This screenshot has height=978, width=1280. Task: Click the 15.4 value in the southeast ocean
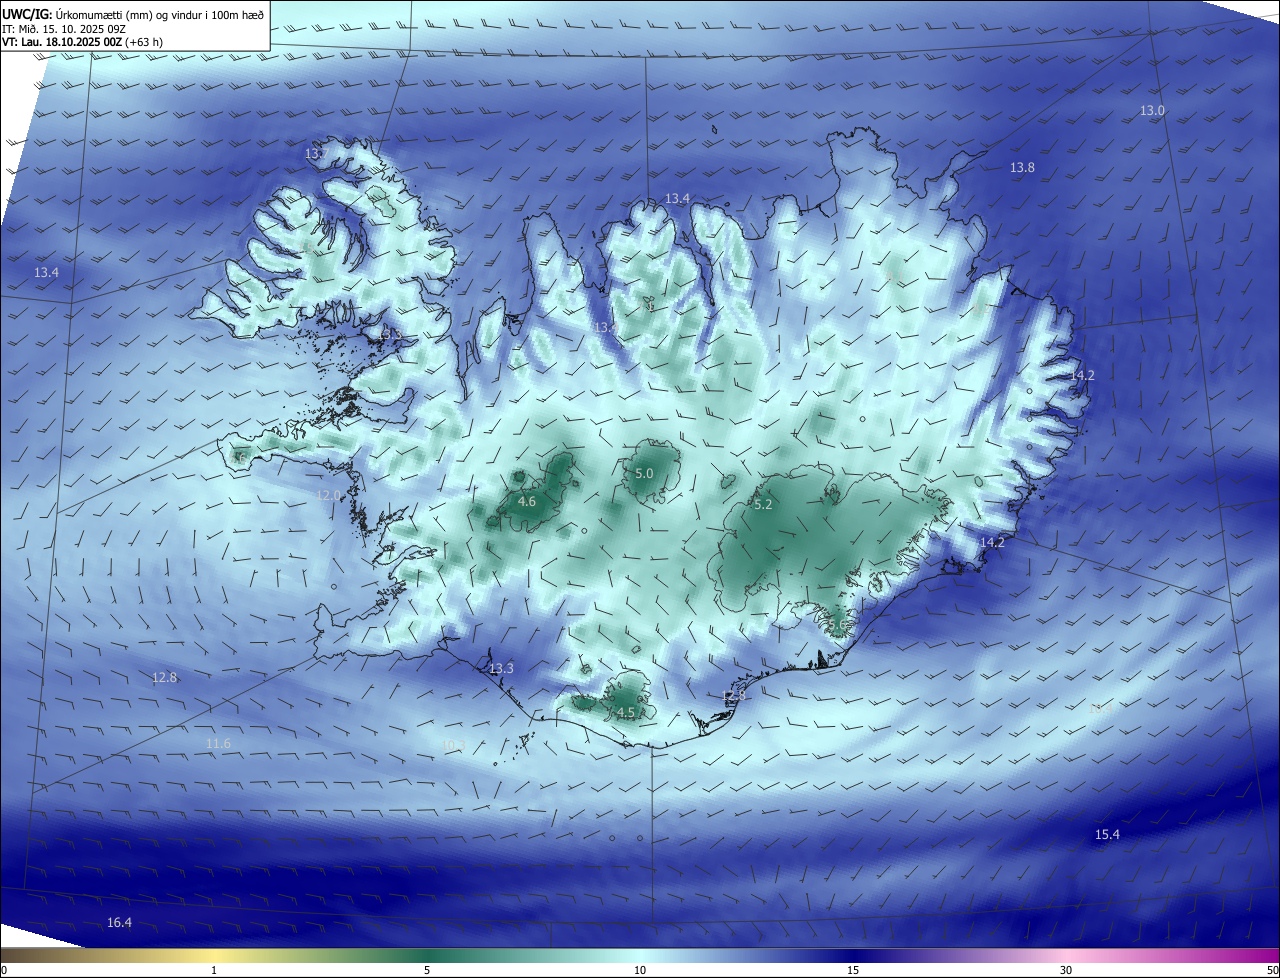(1107, 834)
